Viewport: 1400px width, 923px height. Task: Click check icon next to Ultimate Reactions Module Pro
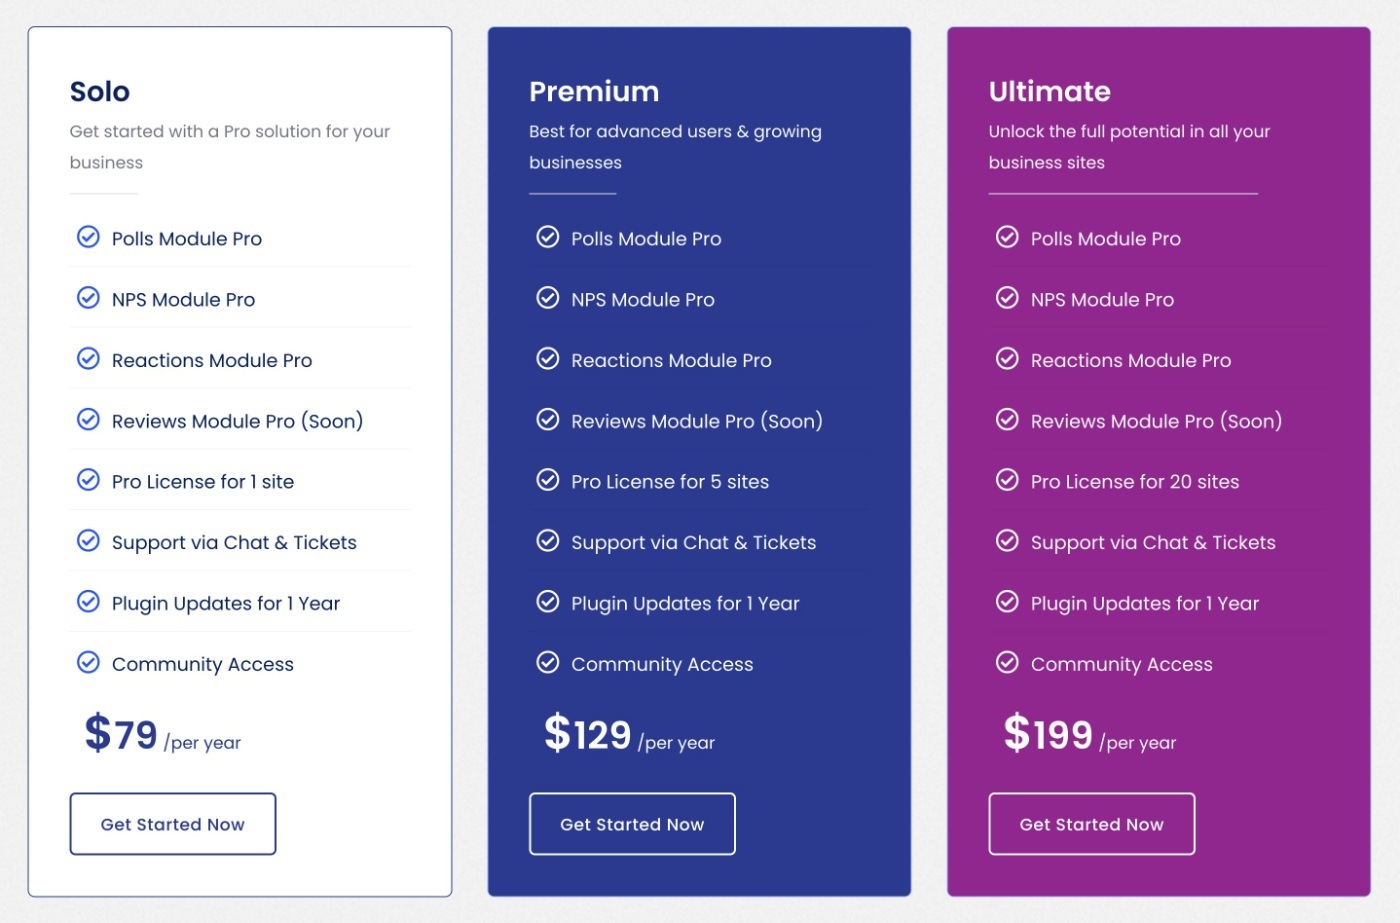(x=1007, y=359)
